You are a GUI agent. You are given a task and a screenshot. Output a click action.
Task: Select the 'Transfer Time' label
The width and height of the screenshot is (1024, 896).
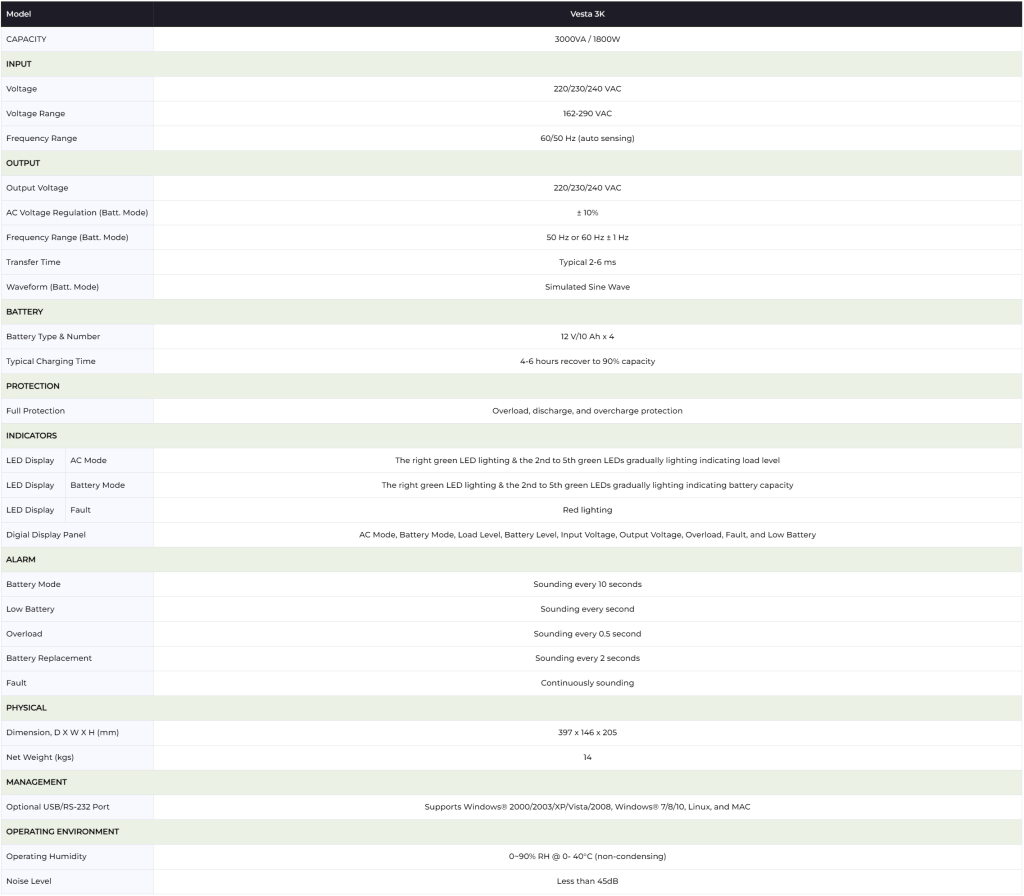coord(33,263)
